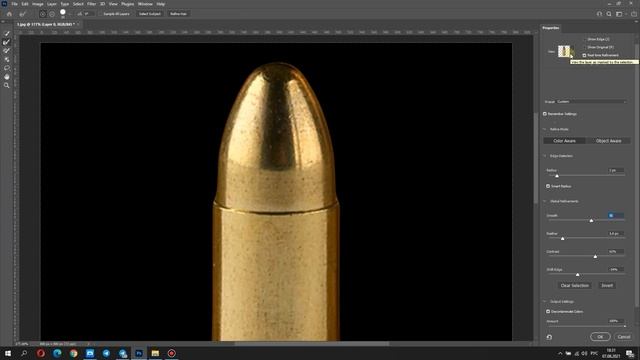This screenshot has width=640, height=360.
Task: Open the Help menu
Action: pos(161,4)
